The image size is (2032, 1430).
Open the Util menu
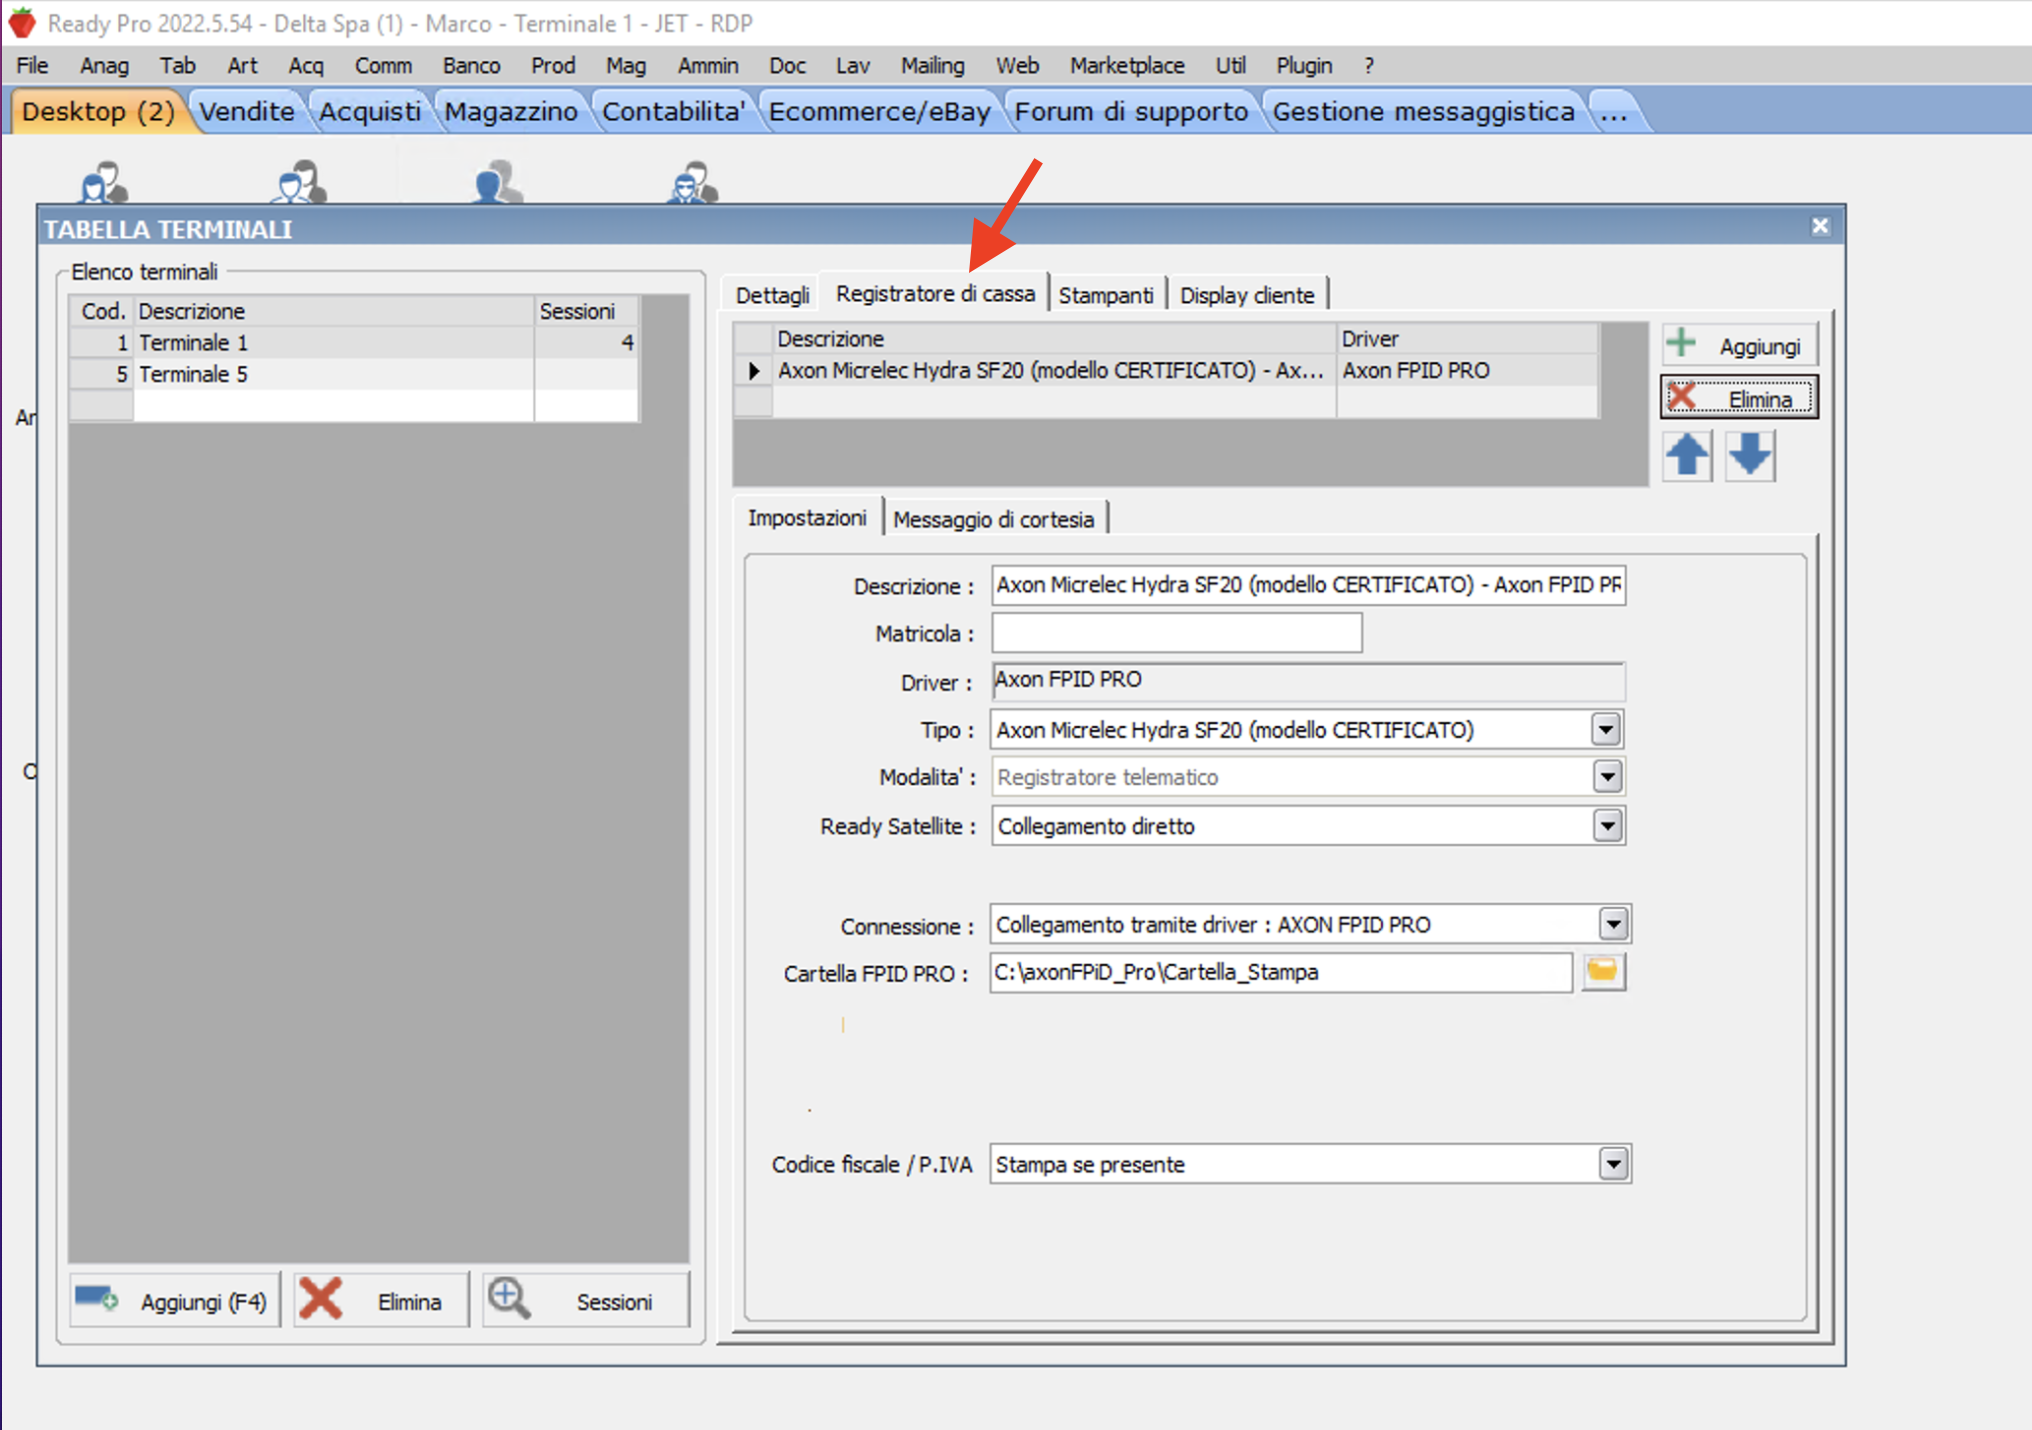pos(1230,65)
